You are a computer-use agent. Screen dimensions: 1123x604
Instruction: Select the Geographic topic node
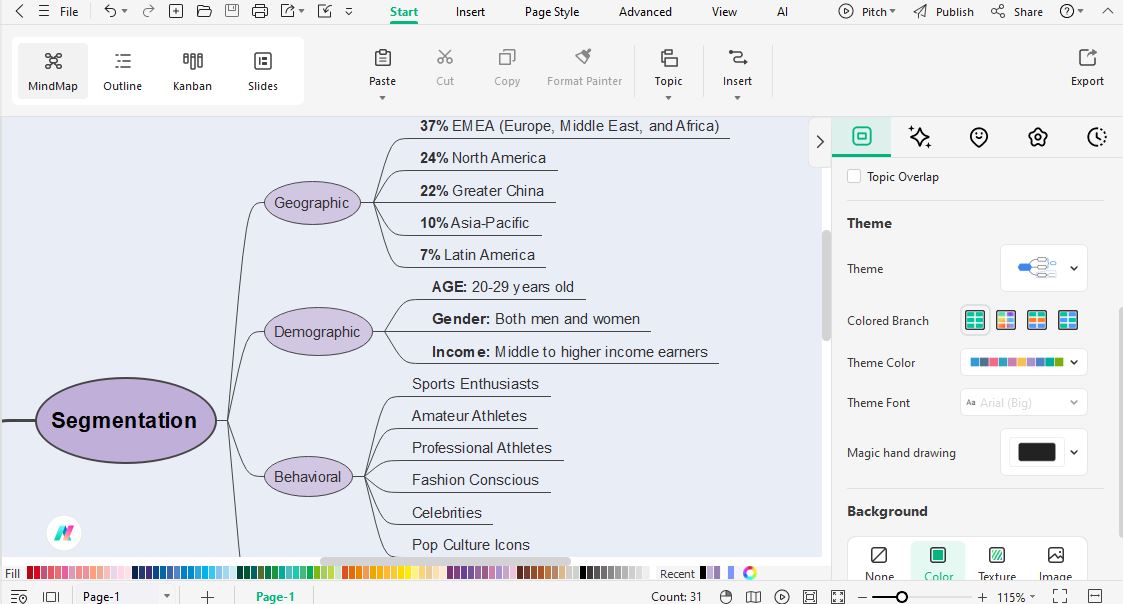pyautogui.click(x=312, y=203)
